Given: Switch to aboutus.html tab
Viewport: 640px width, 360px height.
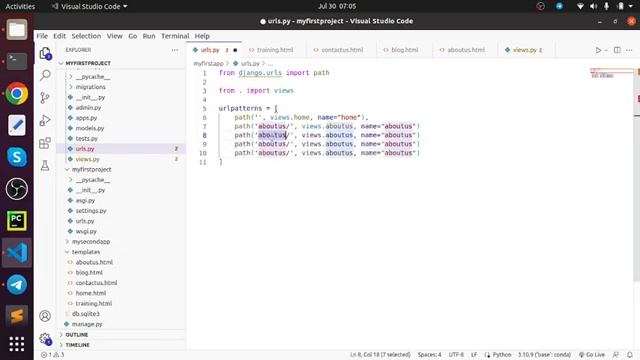Looking at the screenshot, I should click(466, 50).
